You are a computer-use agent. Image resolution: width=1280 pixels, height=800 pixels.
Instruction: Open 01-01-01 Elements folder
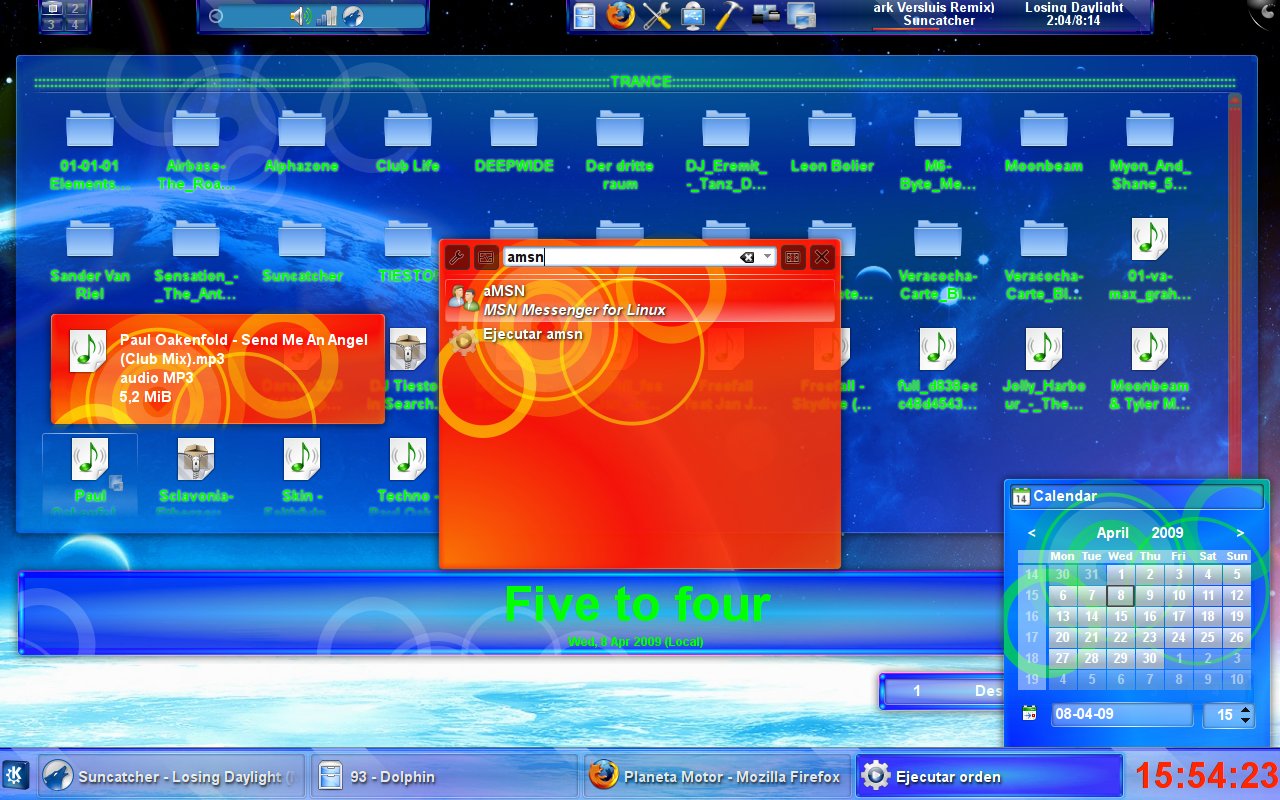pyautogui.click(x=90, y=150)
